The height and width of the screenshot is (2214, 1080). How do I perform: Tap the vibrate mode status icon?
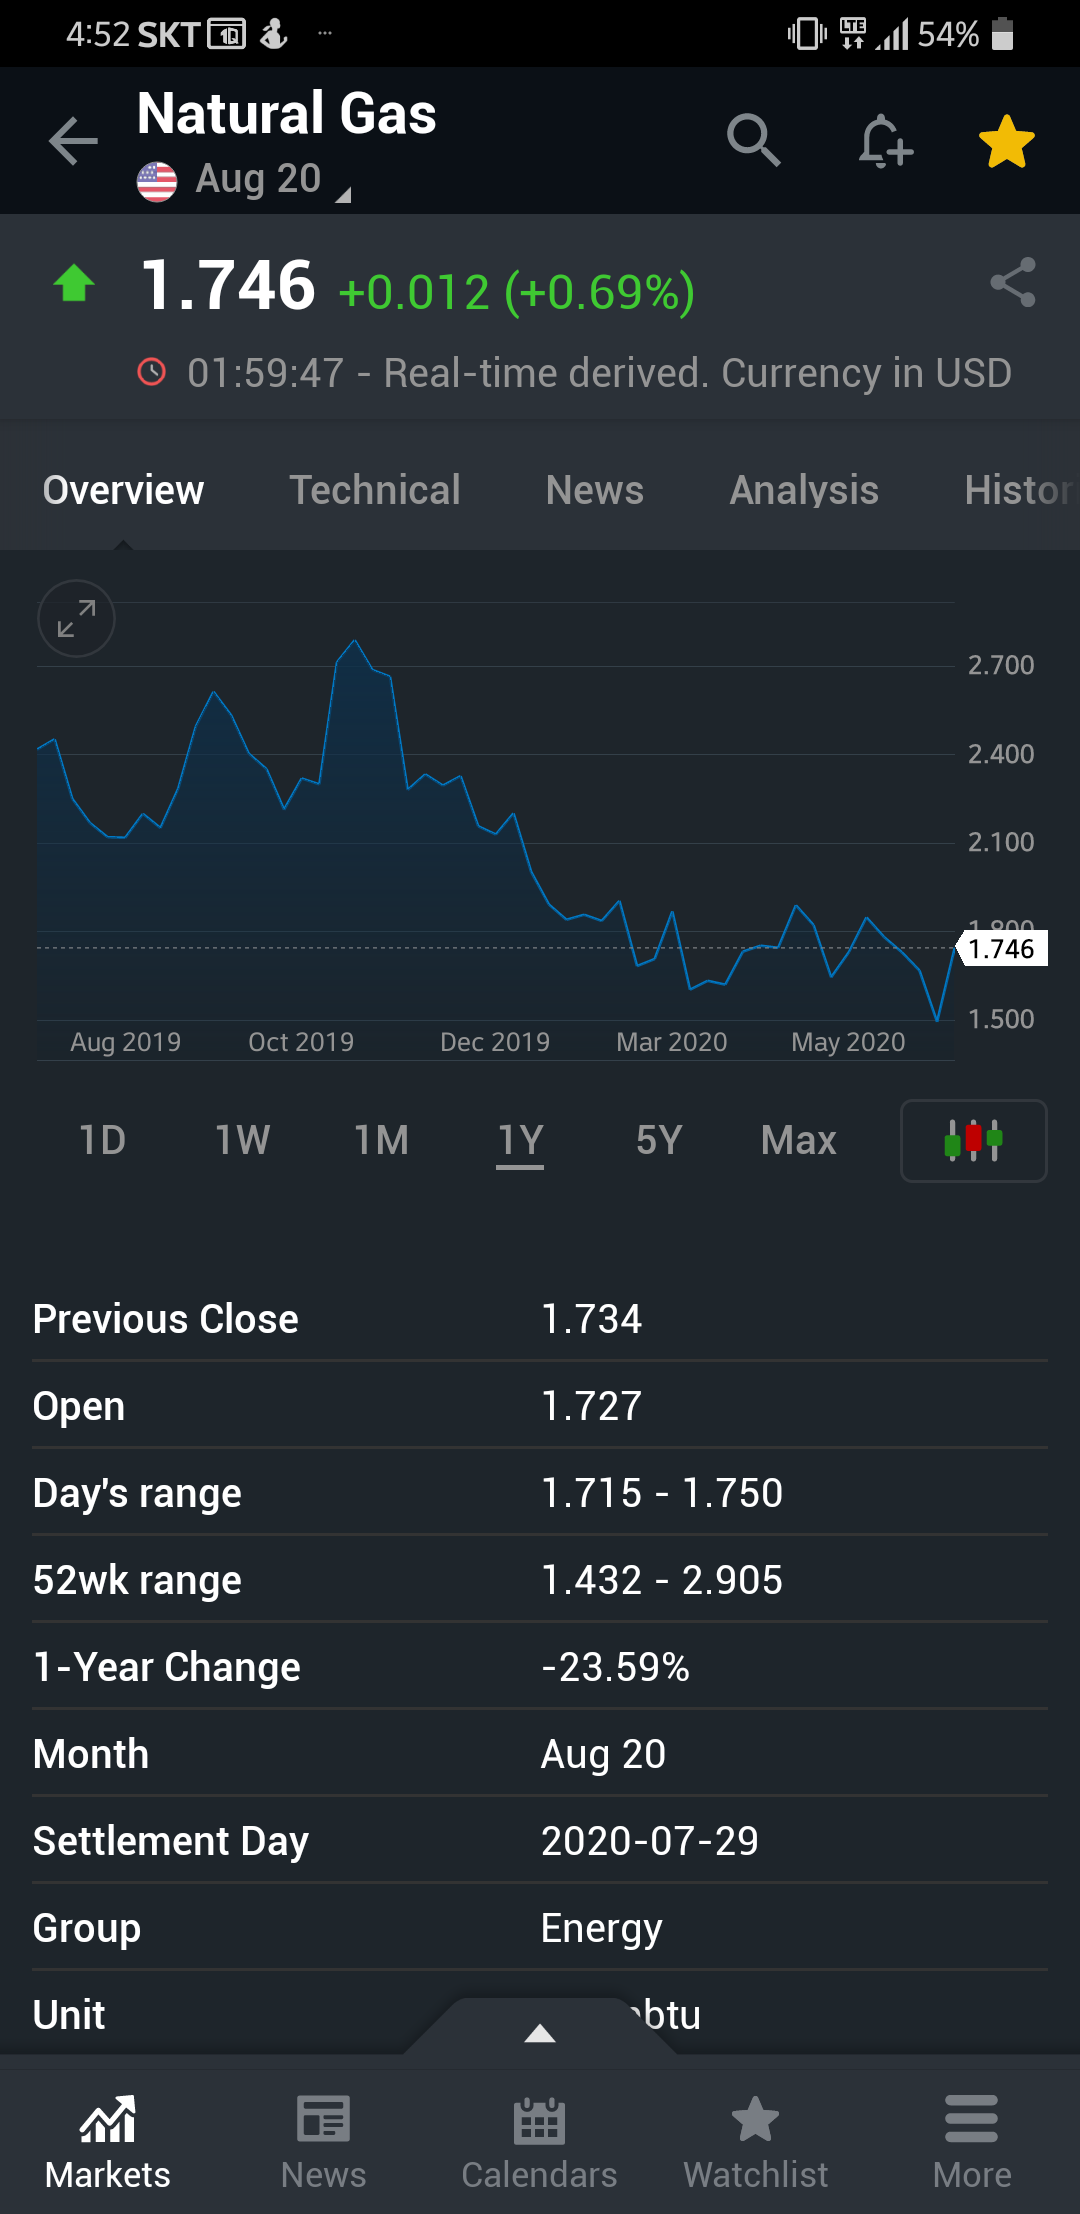(807, 34)
